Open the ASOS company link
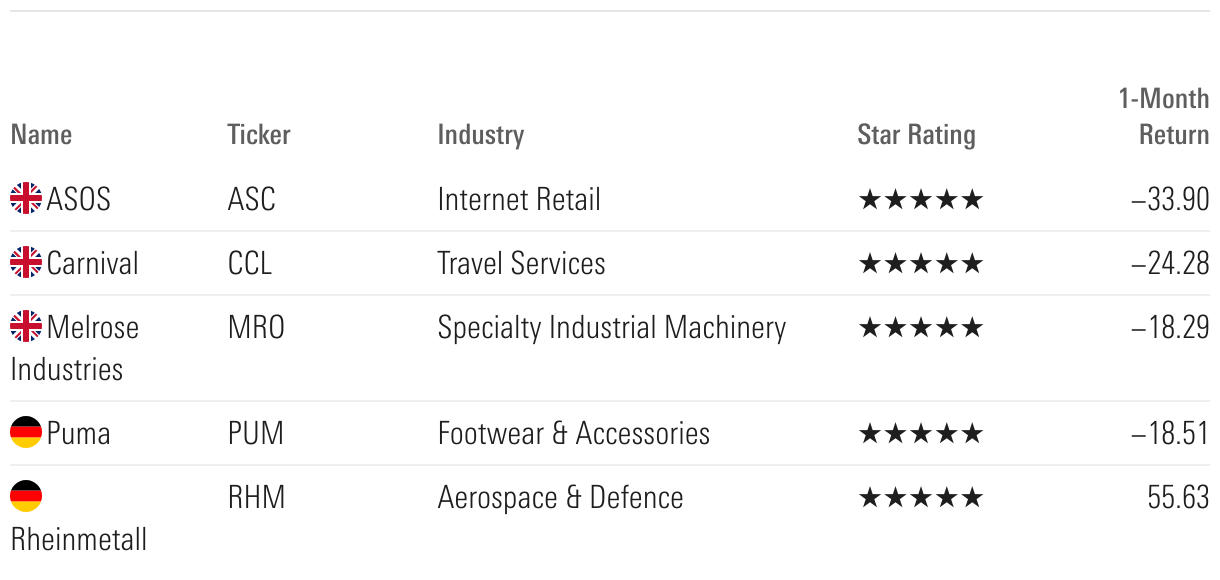 coord(79,199)
